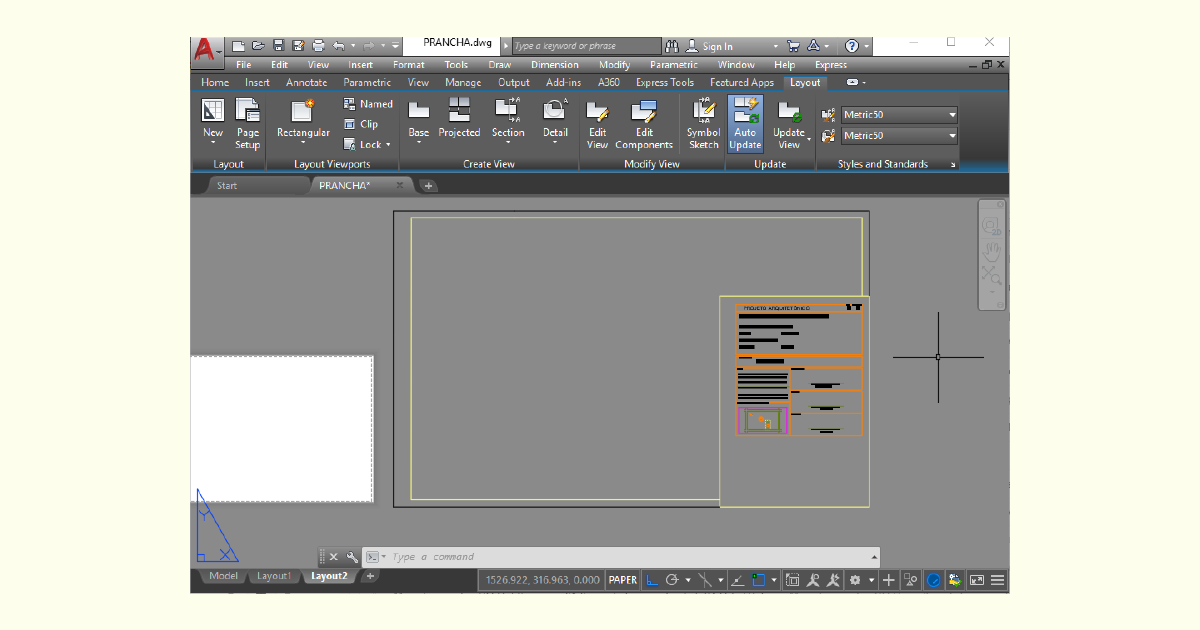The height and width of the screenshot is (630, 1200).
Task: Add a new layout with plus button
Action: click(x=370, y=576)
